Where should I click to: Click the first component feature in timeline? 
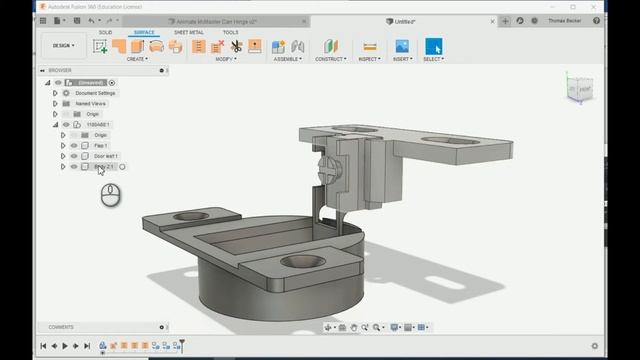point(103,346)
